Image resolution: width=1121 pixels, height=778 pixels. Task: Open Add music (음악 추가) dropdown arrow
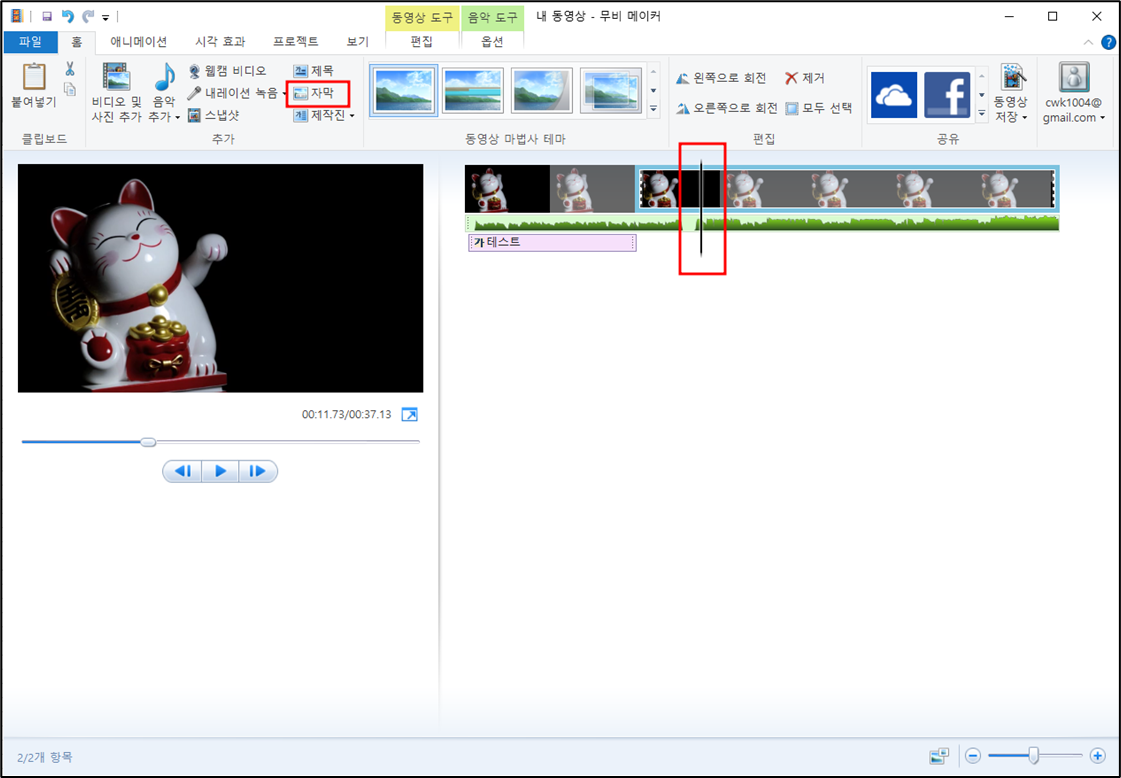point(177,117)
